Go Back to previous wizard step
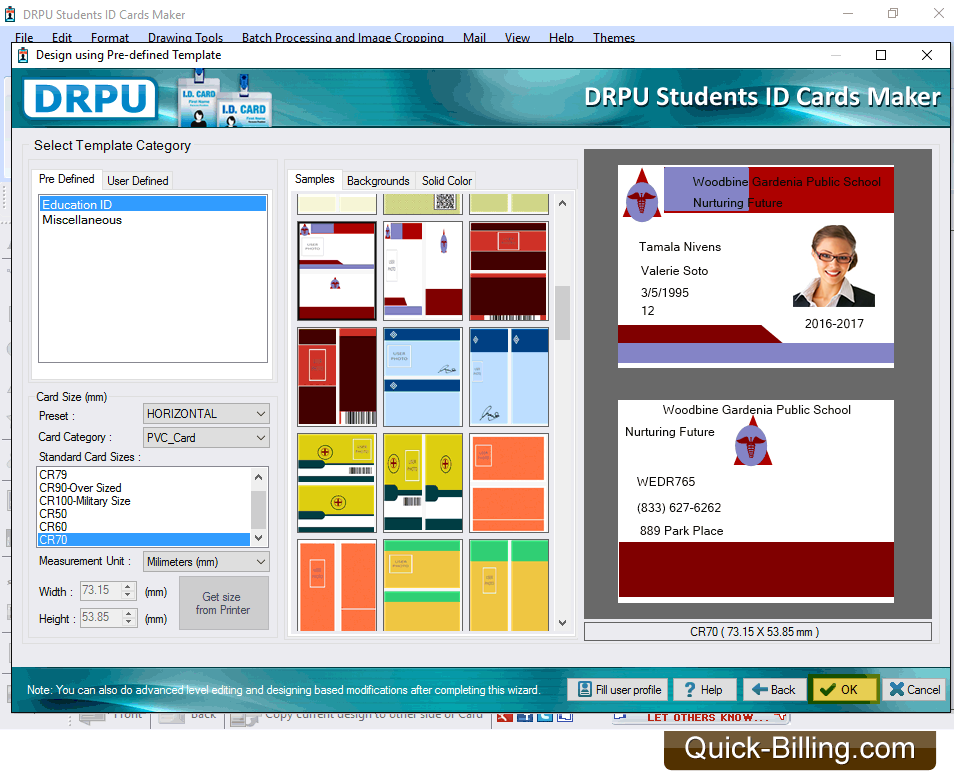Screen dimensions: 954x771 click(773, 689)
